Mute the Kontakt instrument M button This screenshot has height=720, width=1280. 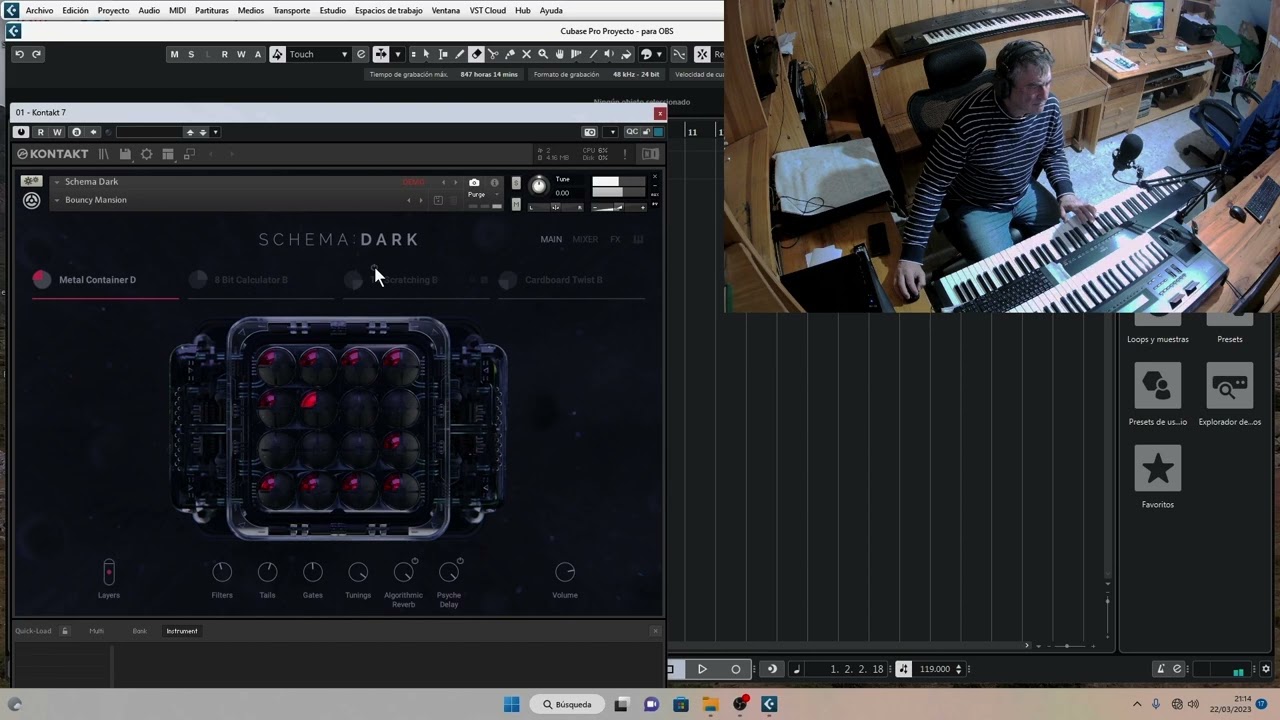[516, 204]
